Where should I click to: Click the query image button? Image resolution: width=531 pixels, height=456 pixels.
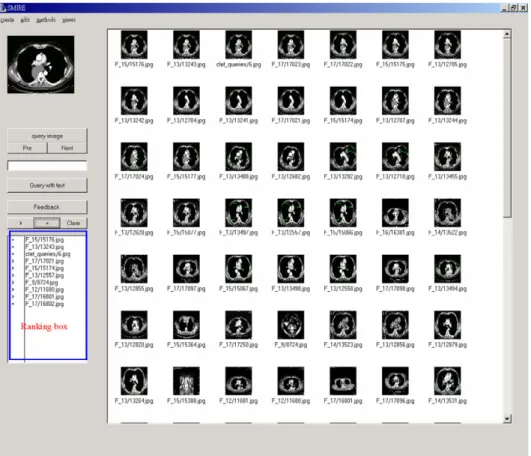click(47, 136)
